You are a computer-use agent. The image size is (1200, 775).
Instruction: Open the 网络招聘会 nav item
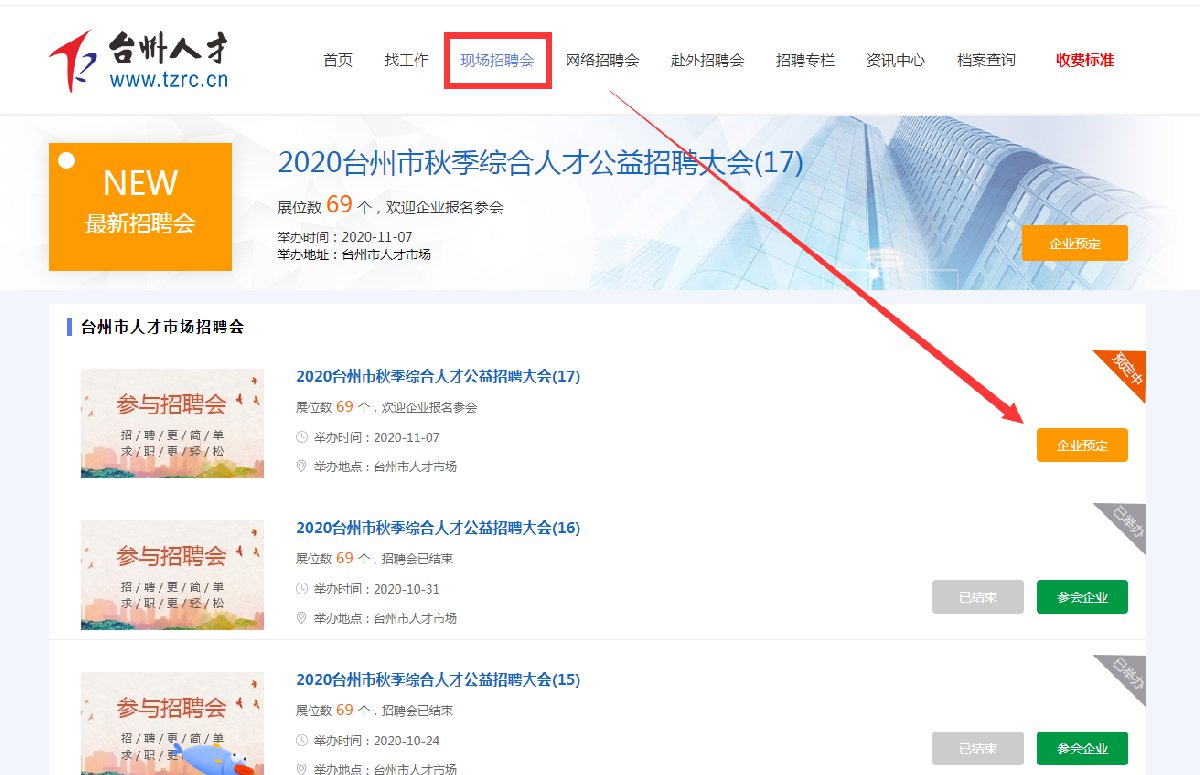pyautogui.click(x=602, y=60)
